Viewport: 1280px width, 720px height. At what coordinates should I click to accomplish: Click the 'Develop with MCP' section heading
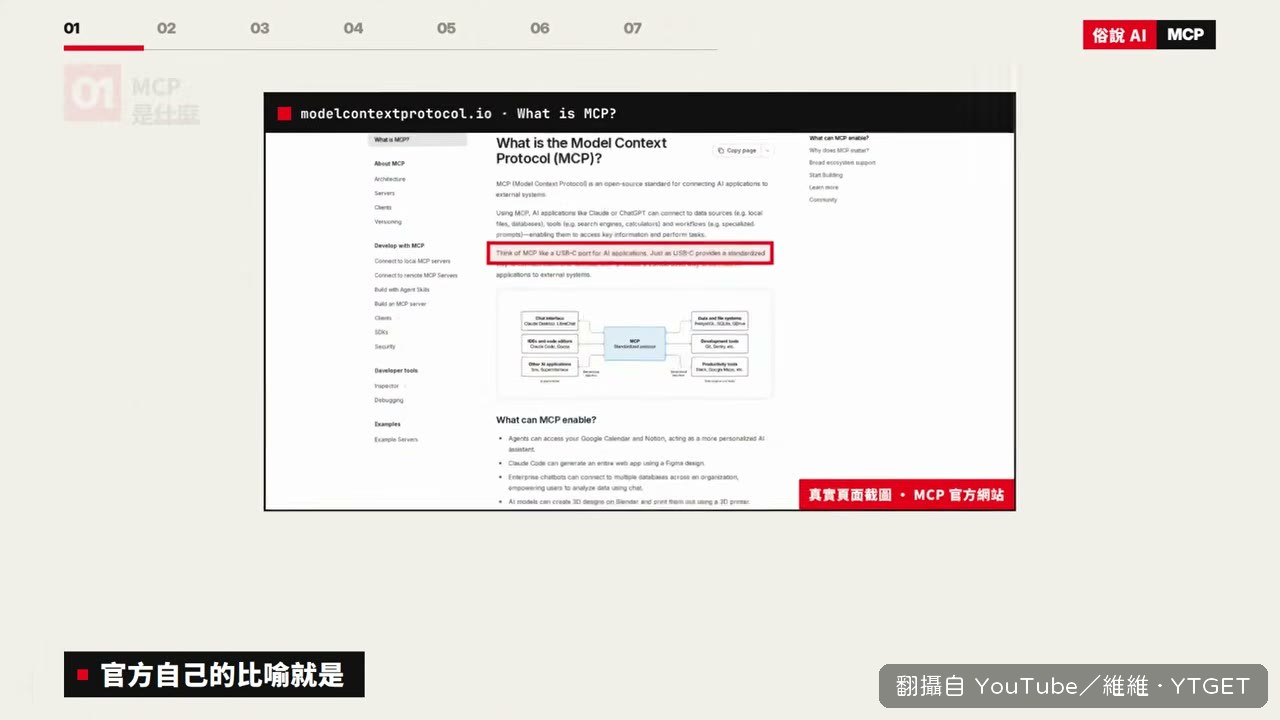click(x=400, y=245)
